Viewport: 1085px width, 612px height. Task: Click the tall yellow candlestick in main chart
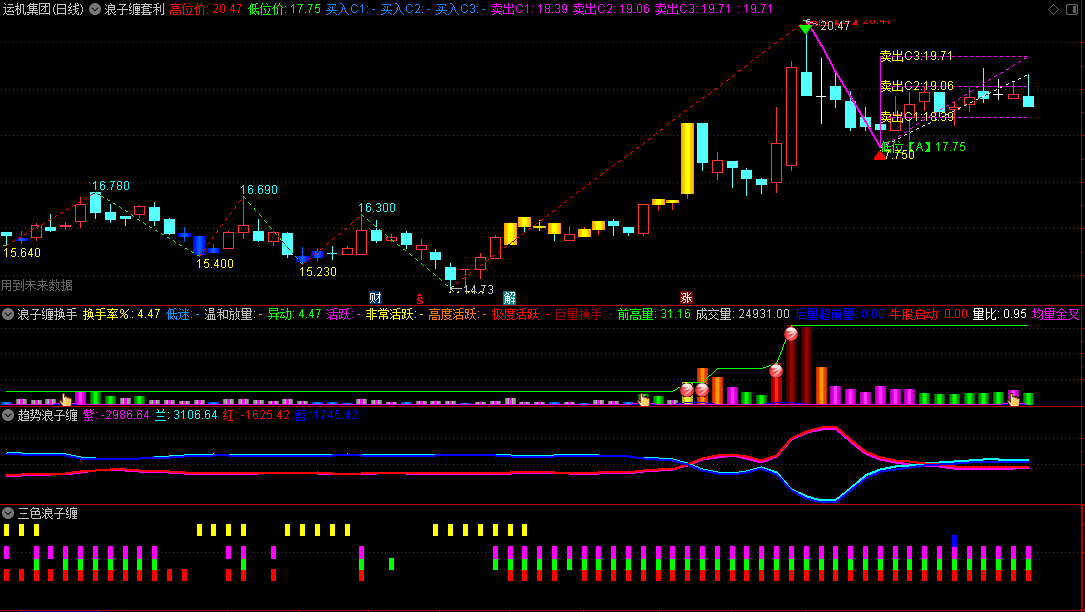(687, 159)
